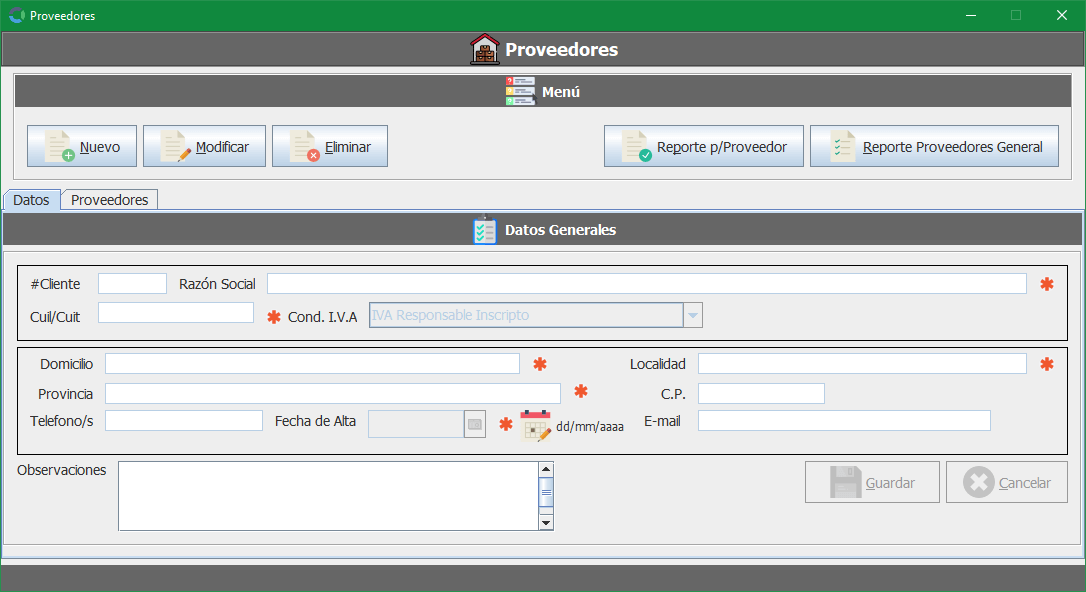Viewport: 1086px width, 592px height.
Task: Click the Modificar pencil icon
Action: pos(176,147)
